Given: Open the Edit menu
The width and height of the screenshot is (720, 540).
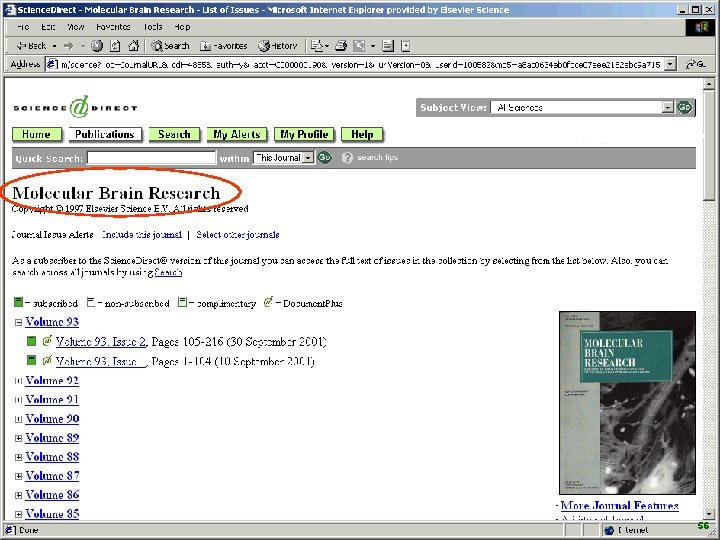Looking at the screenshot, I should (x=48, y=27).
